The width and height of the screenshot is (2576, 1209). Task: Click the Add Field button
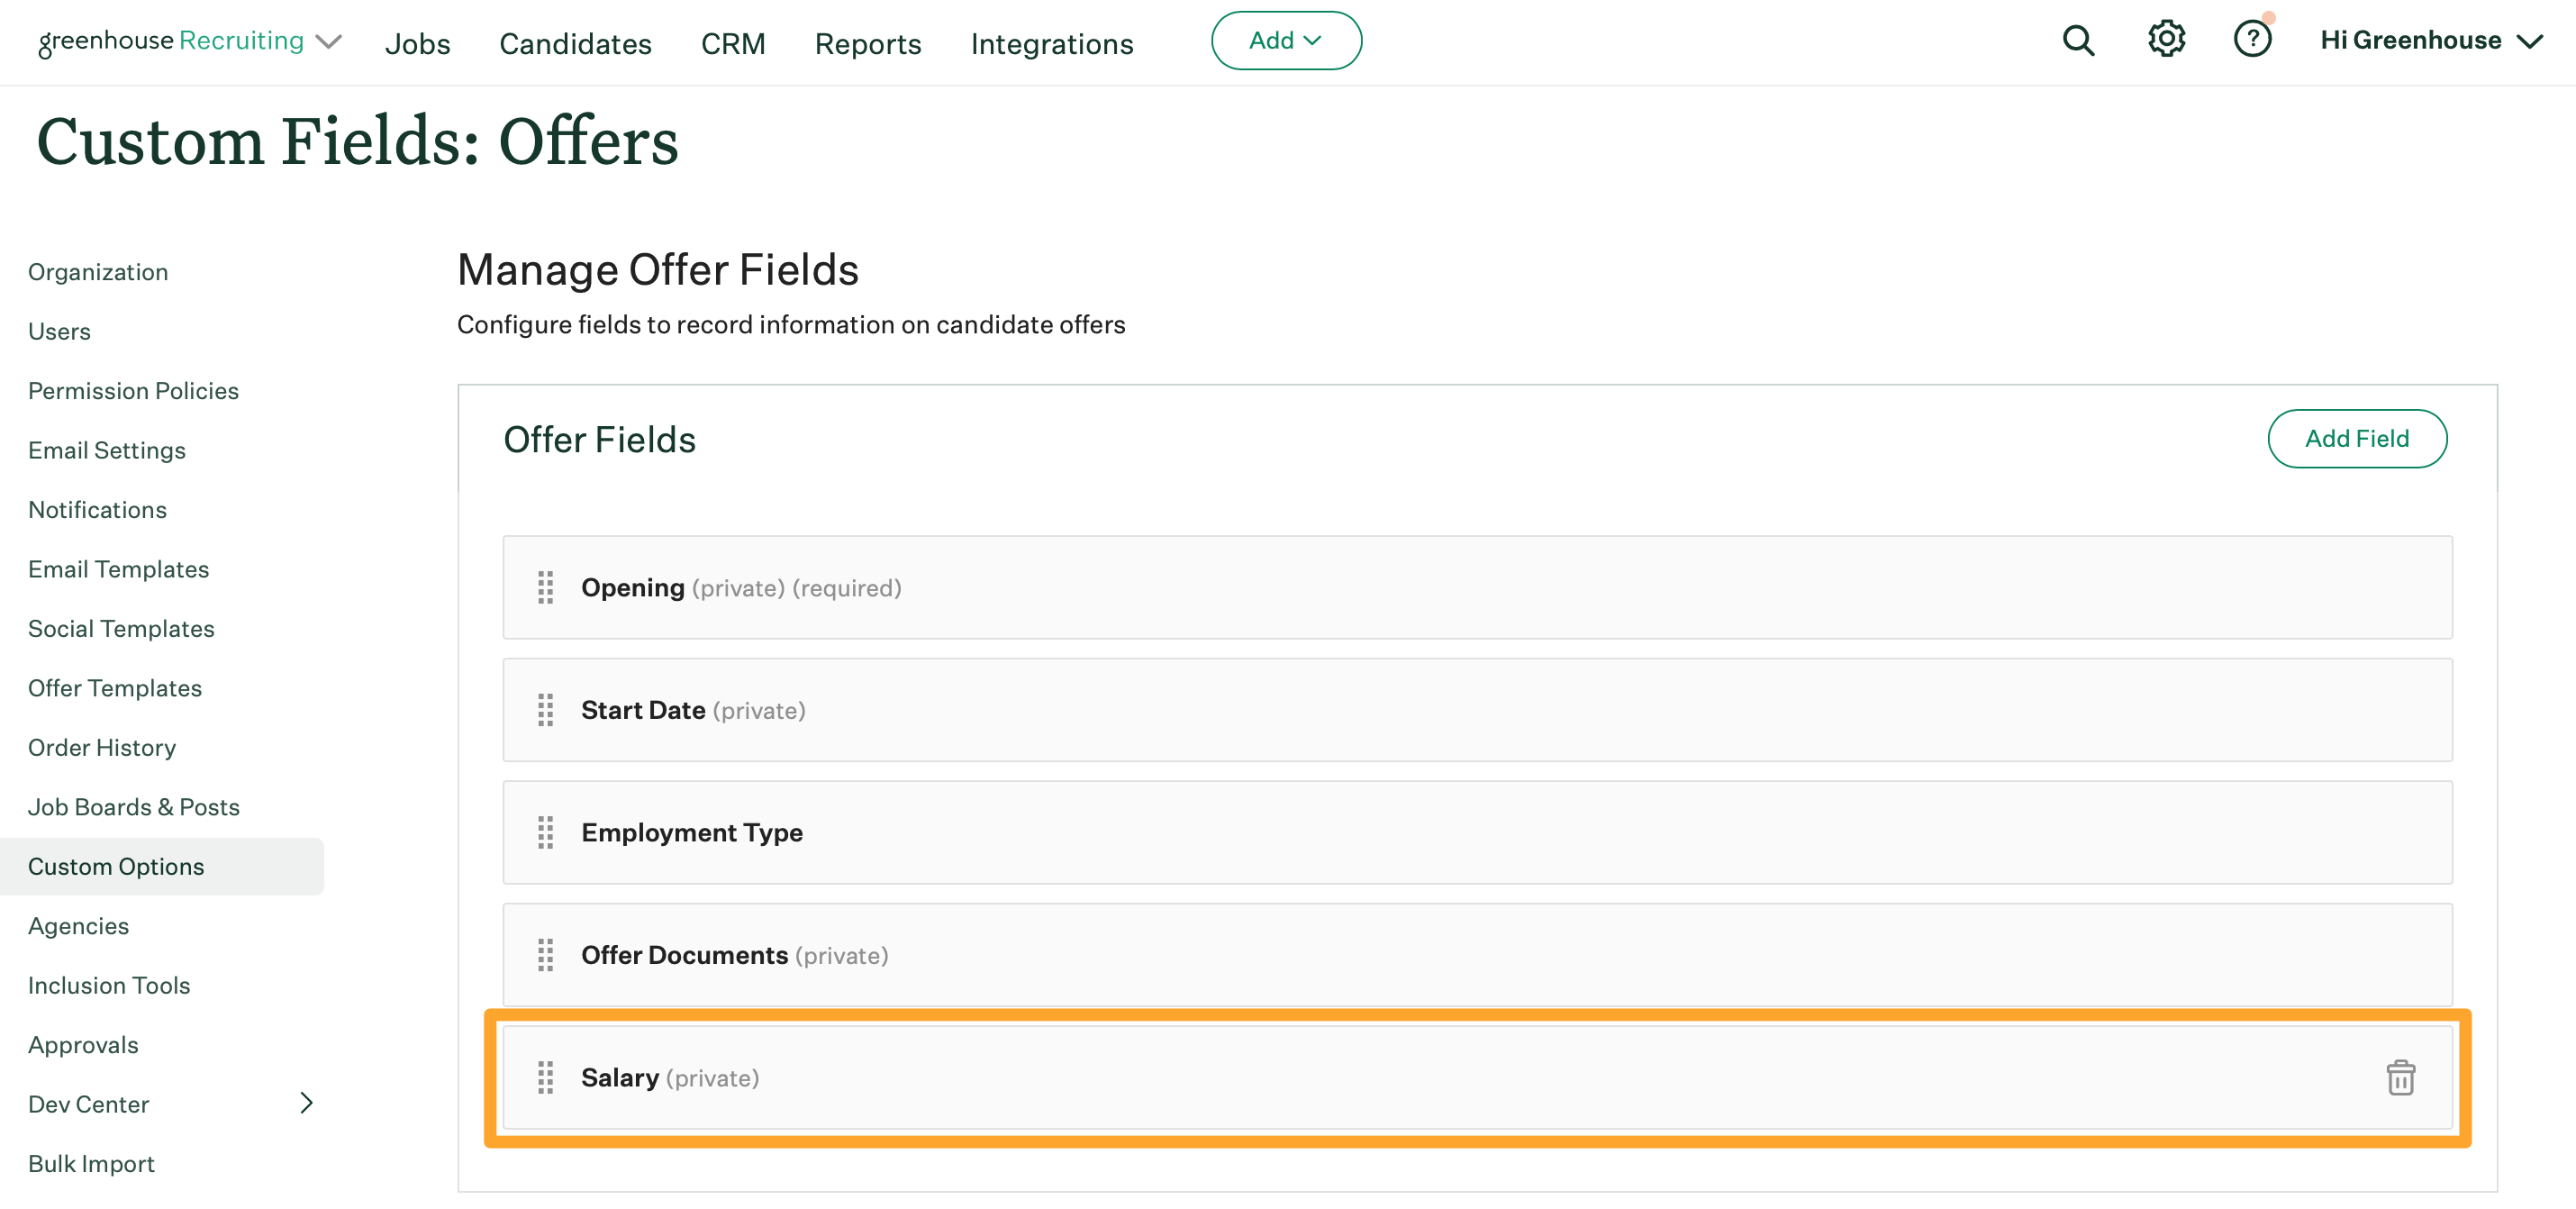click(x=2356, y=438)
